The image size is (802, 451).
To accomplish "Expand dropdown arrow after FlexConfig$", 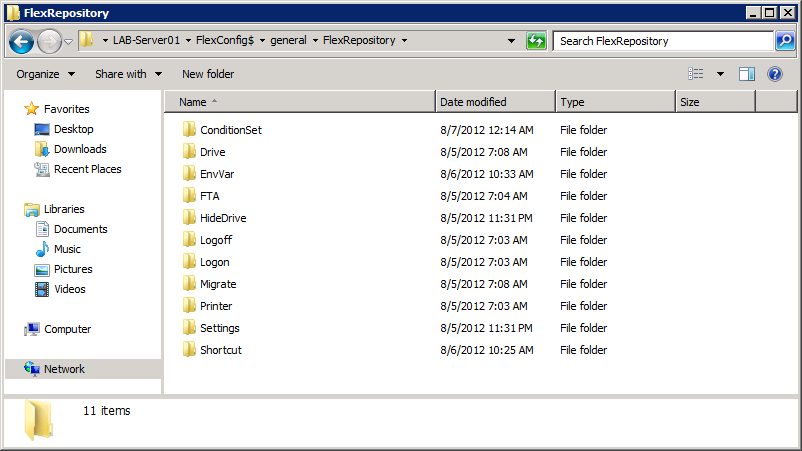I will coord(262,40).
